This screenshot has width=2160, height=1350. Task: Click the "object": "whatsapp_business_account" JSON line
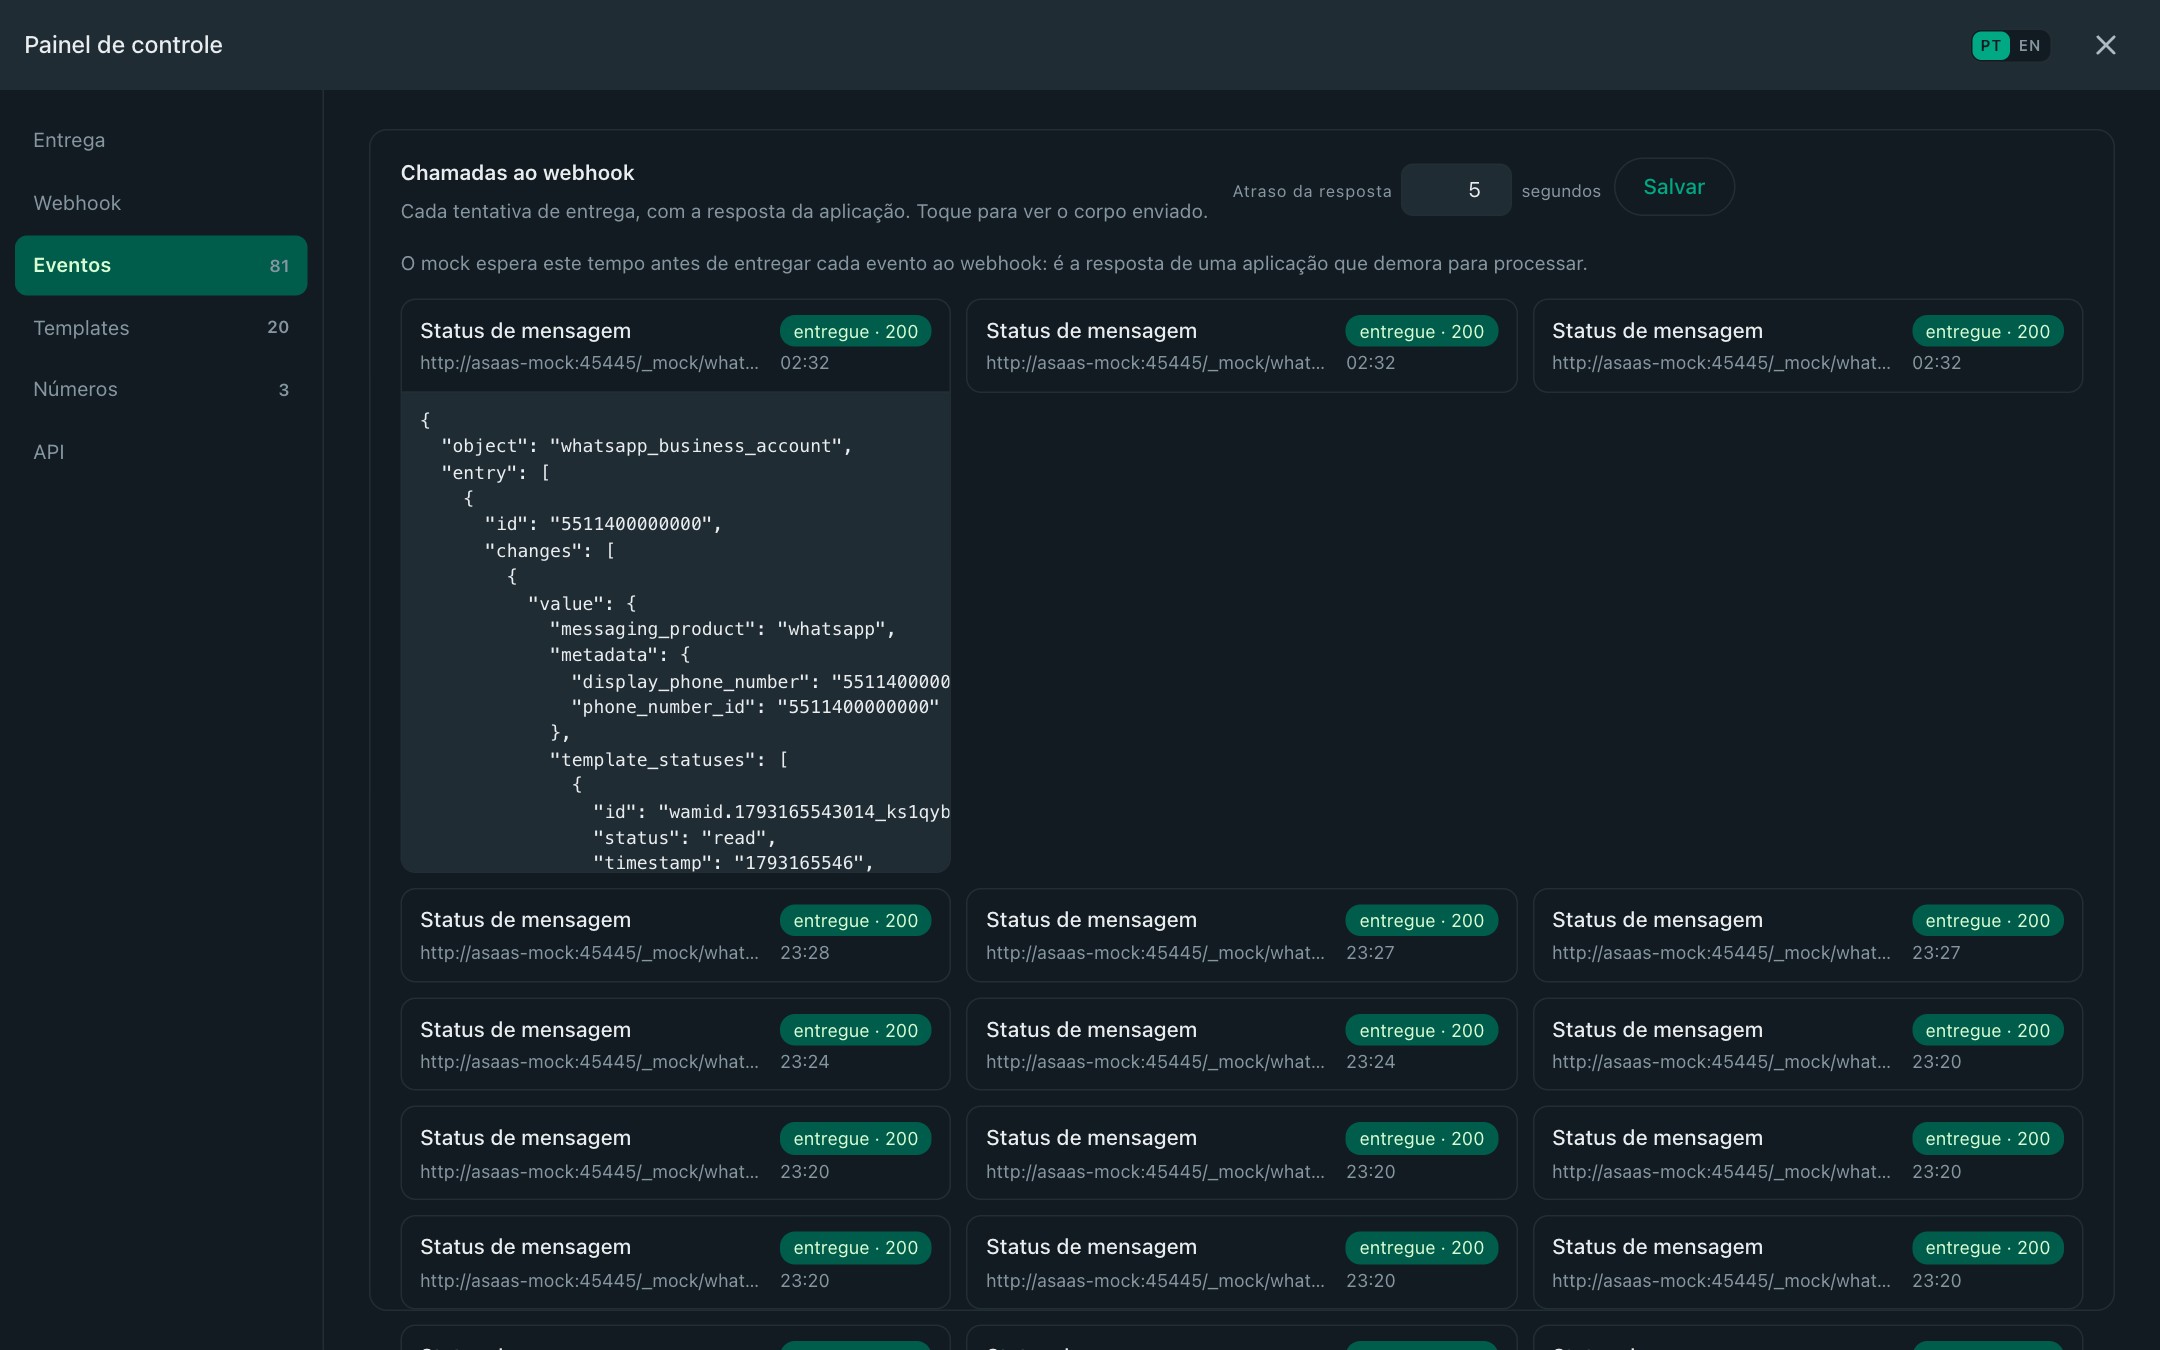[646, 446]
